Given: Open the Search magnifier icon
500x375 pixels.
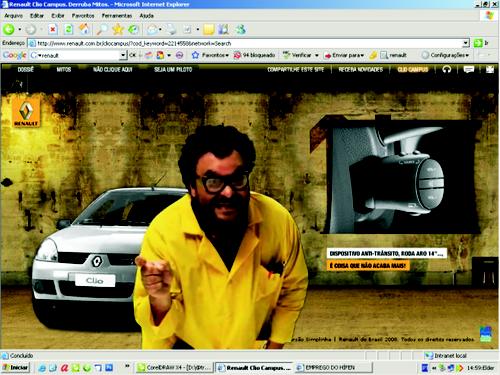Looking at the screenshot, I should [x=102, y=29].
